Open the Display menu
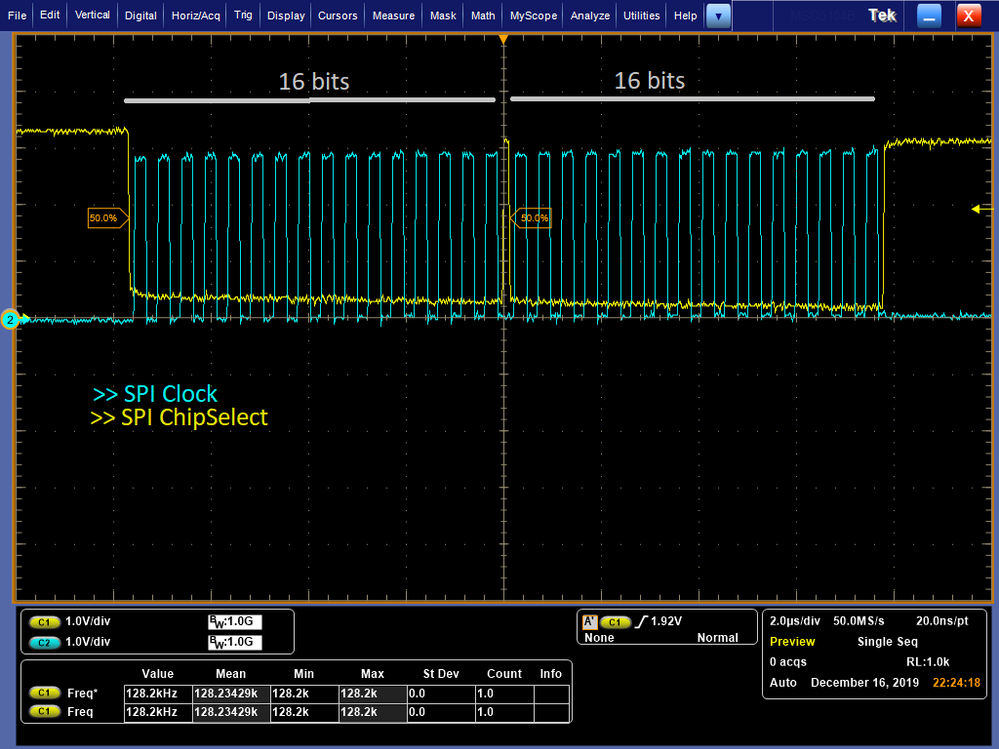 (x=286, y=15)
